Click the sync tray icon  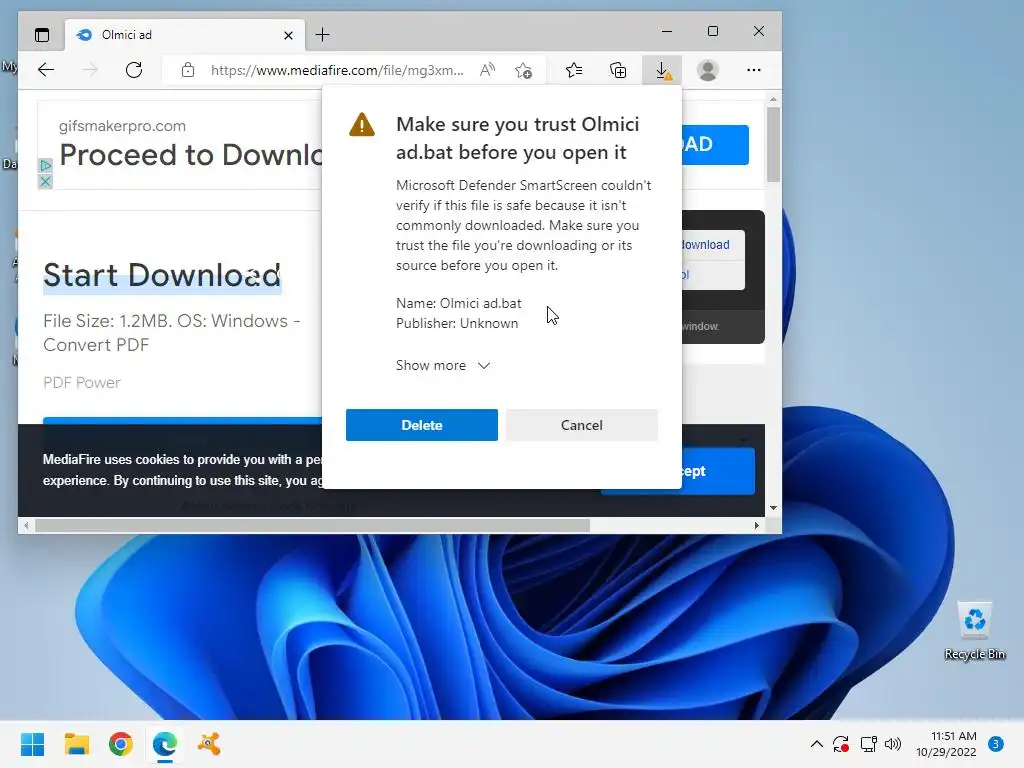(x=841, y=744)
